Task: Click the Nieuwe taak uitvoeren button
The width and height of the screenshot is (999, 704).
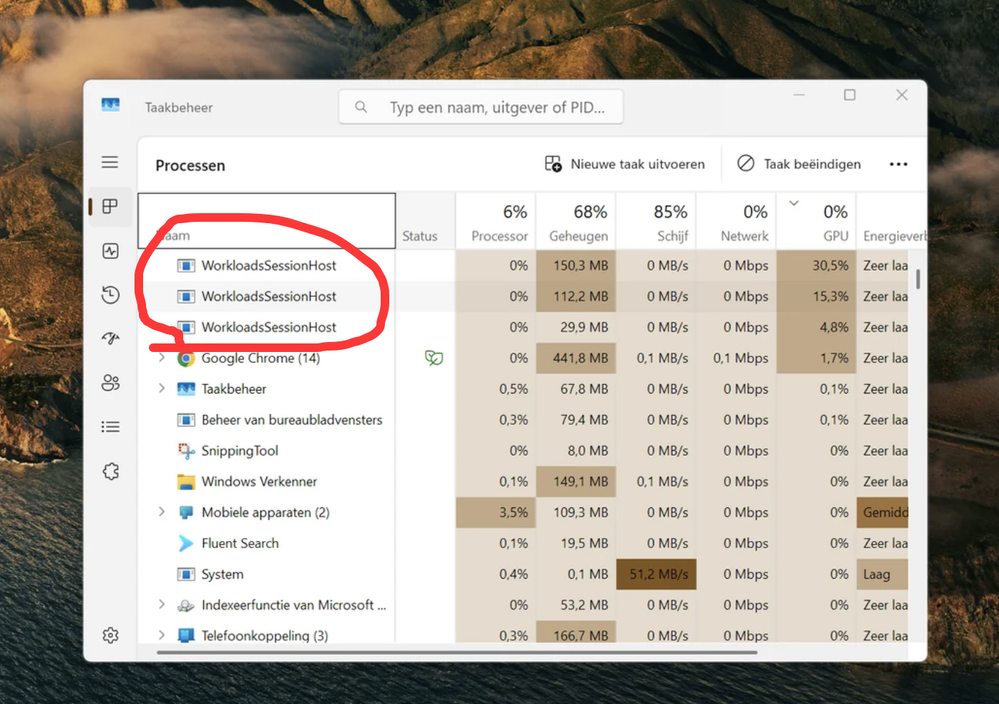Action: pos(624,164)
